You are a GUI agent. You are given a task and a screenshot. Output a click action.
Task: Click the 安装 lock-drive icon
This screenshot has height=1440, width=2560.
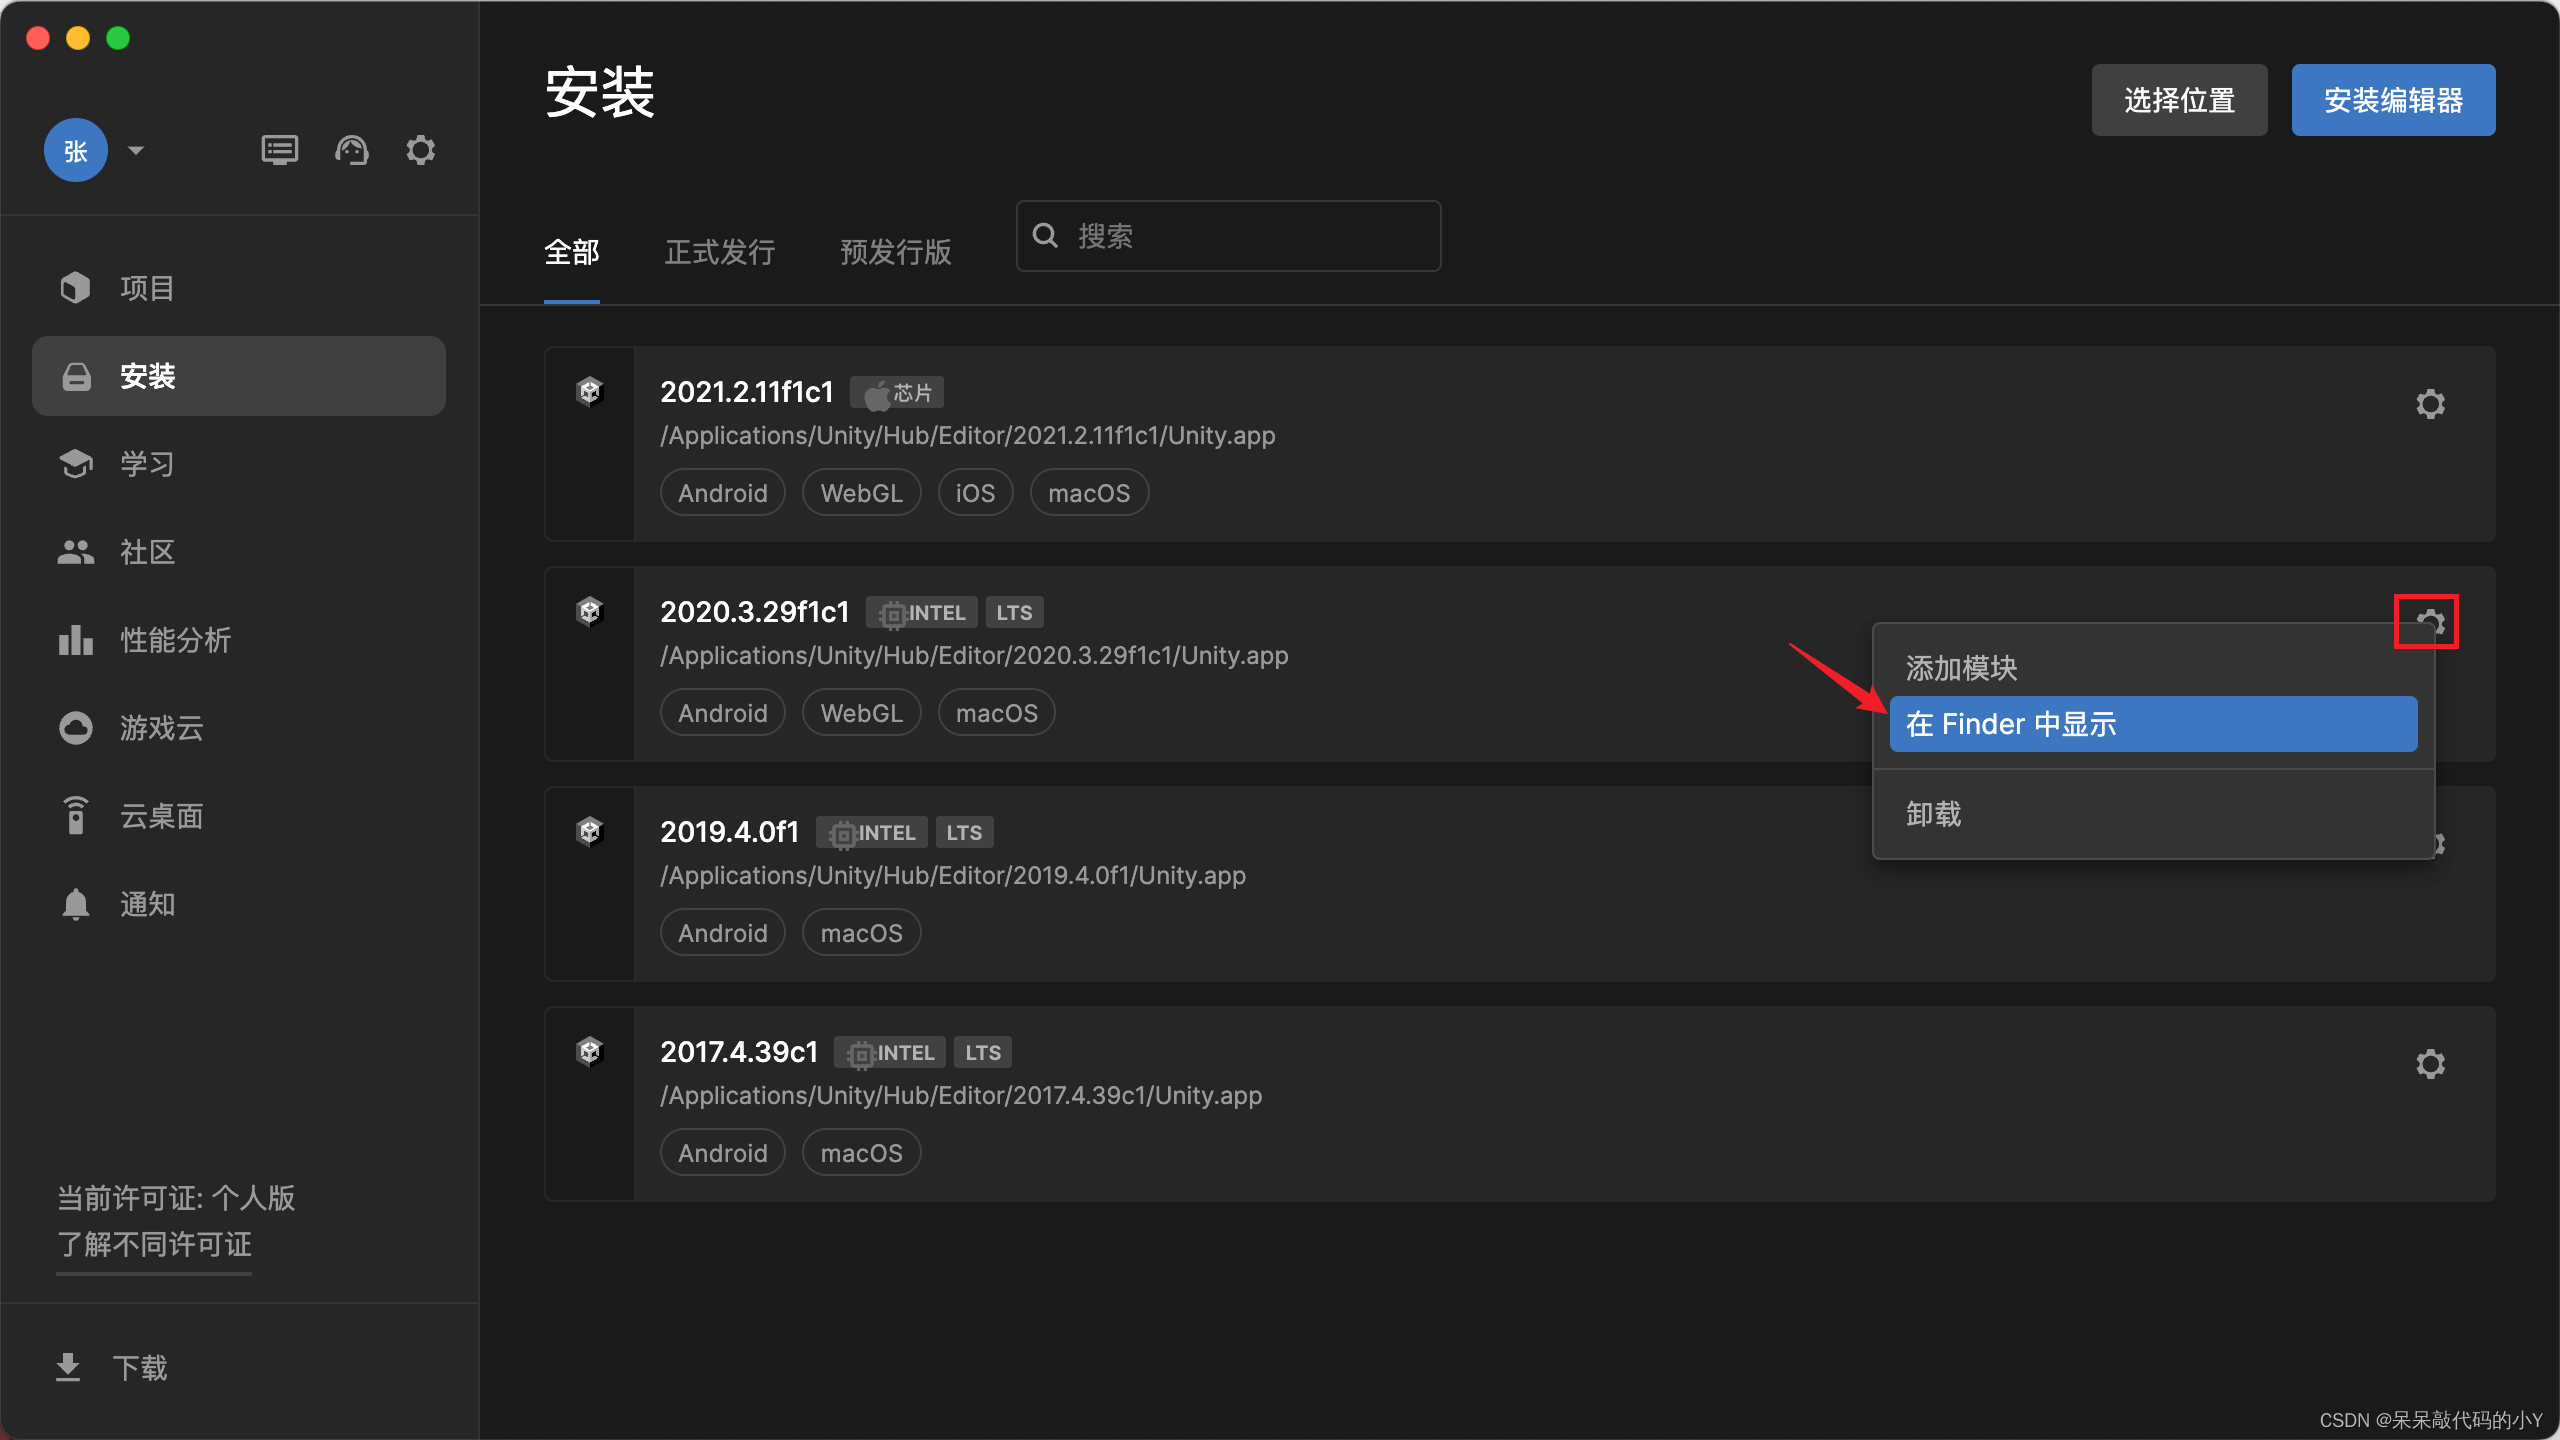click(76, 377)
